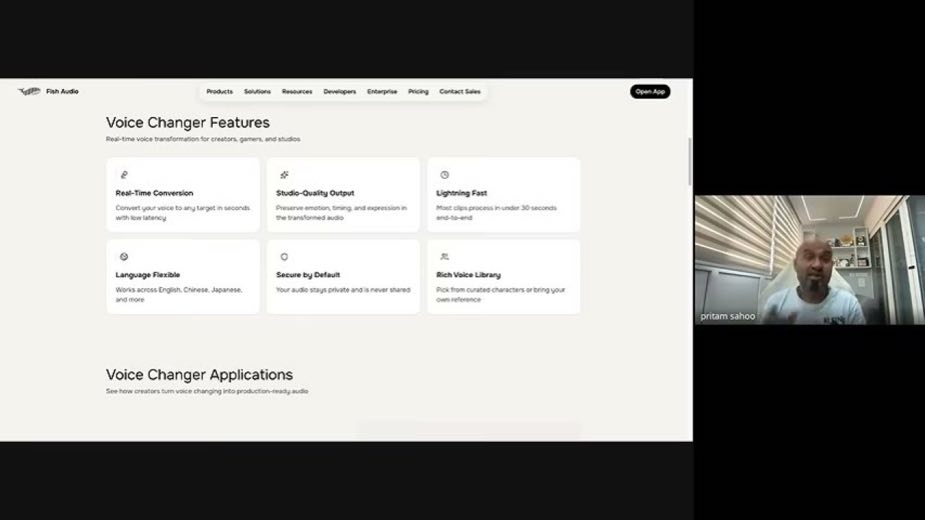Click the Studio-Quality Output sparkle icon
925x520 pixels.
(284, 175)
